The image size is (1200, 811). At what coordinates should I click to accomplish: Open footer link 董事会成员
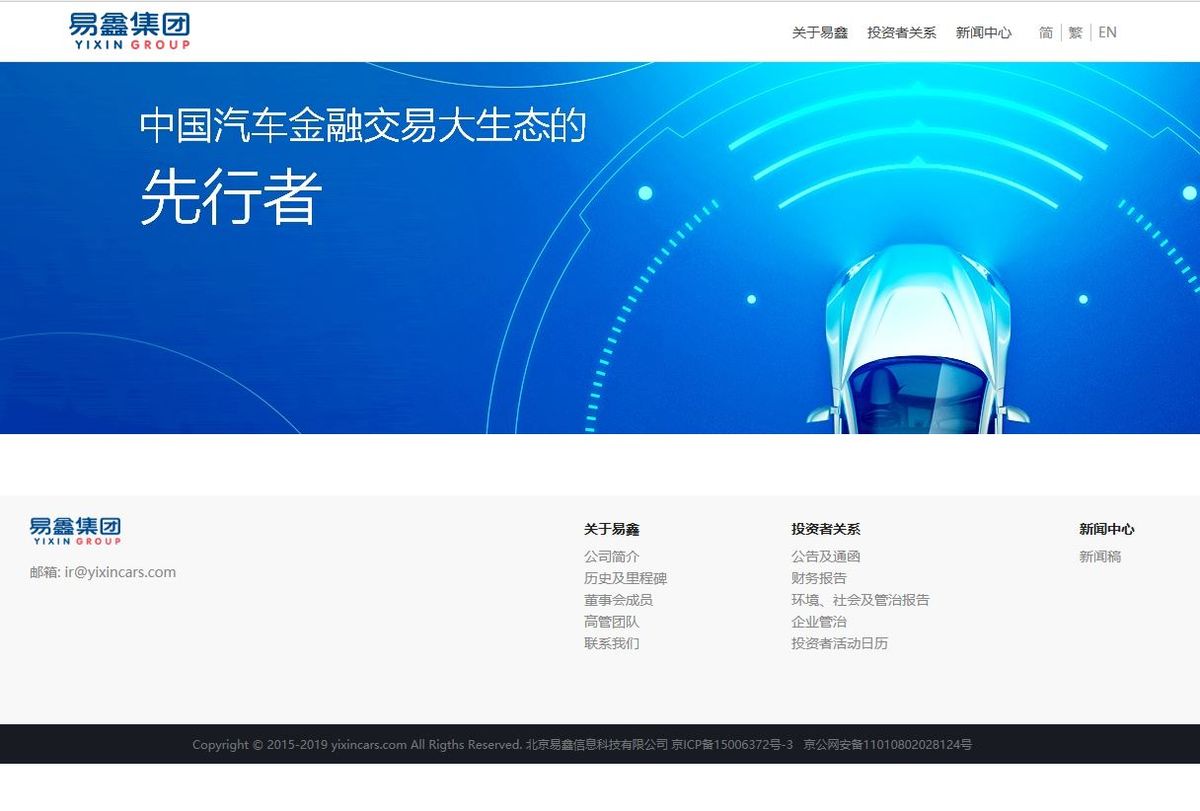click(x=619, y=600)
